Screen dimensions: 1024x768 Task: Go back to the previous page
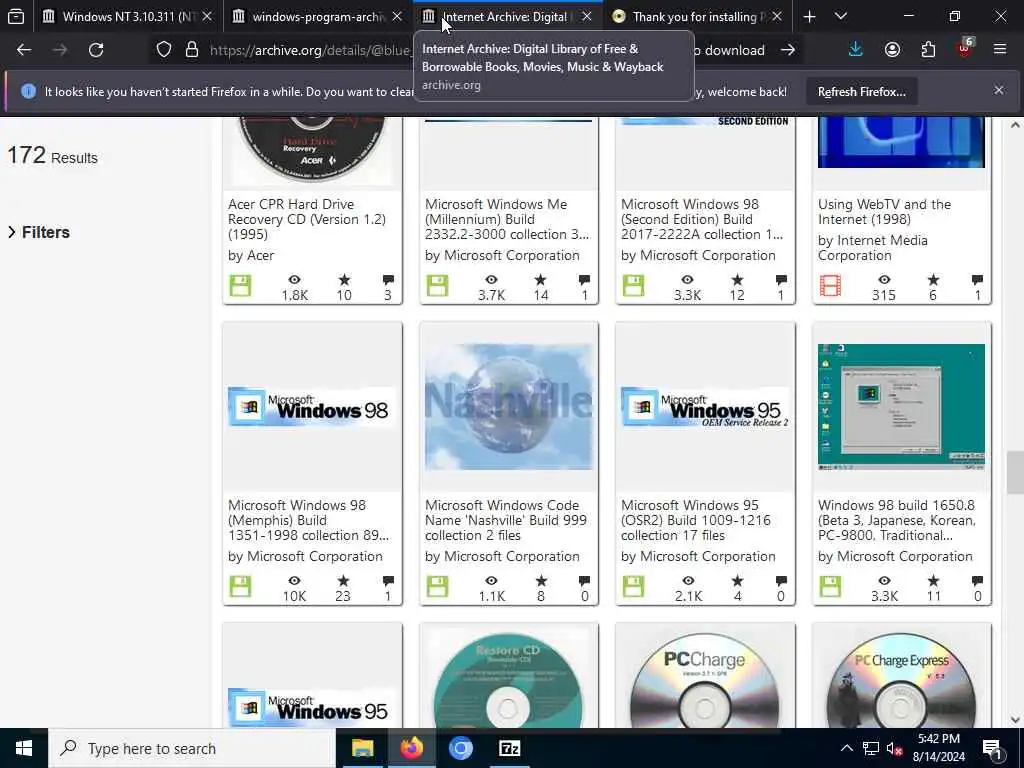[x=24, y=50]
